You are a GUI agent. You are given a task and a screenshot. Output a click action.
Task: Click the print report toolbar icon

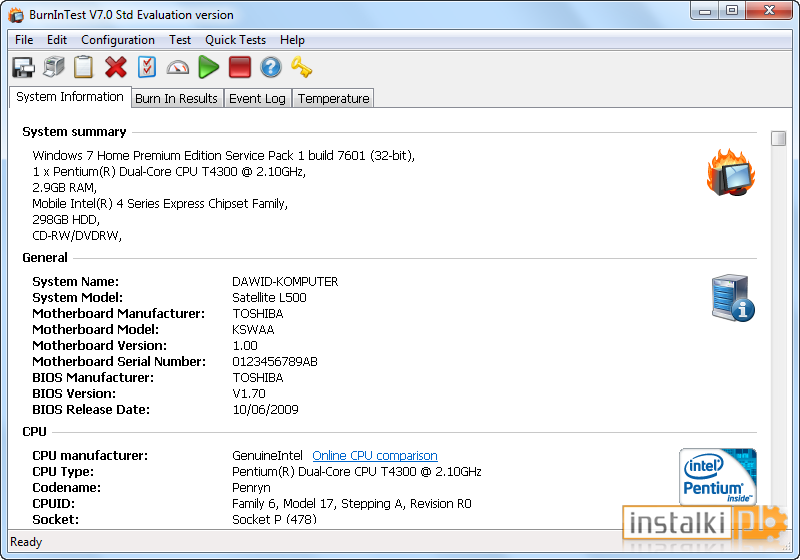pyautogui.click(x=54, y=67)
